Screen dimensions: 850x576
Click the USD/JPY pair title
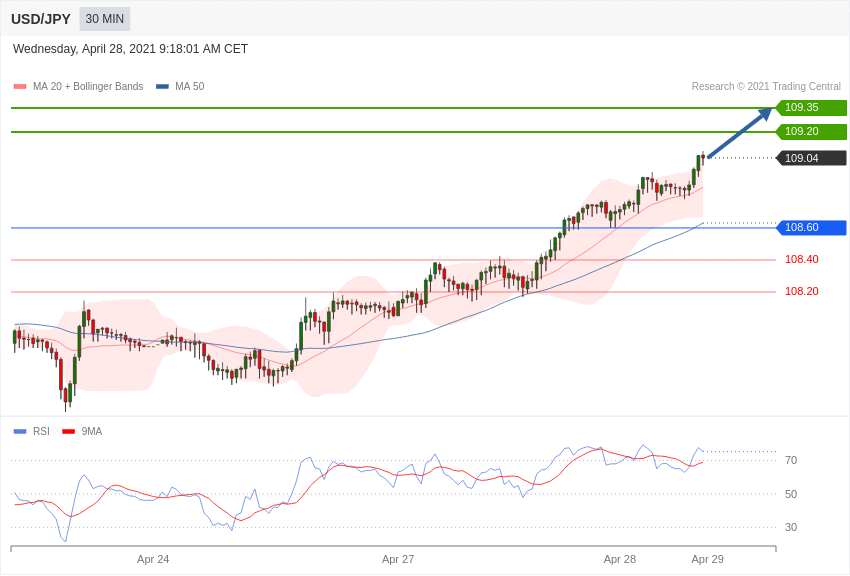(41, 19)
